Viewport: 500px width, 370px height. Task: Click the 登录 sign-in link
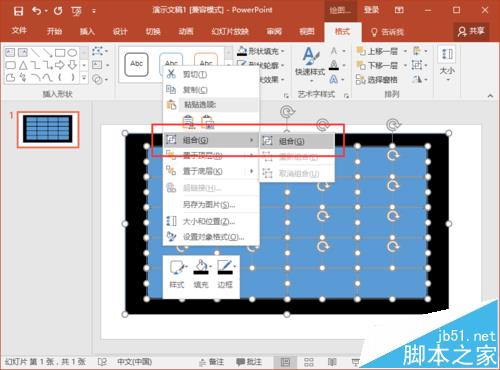(371, 10)
